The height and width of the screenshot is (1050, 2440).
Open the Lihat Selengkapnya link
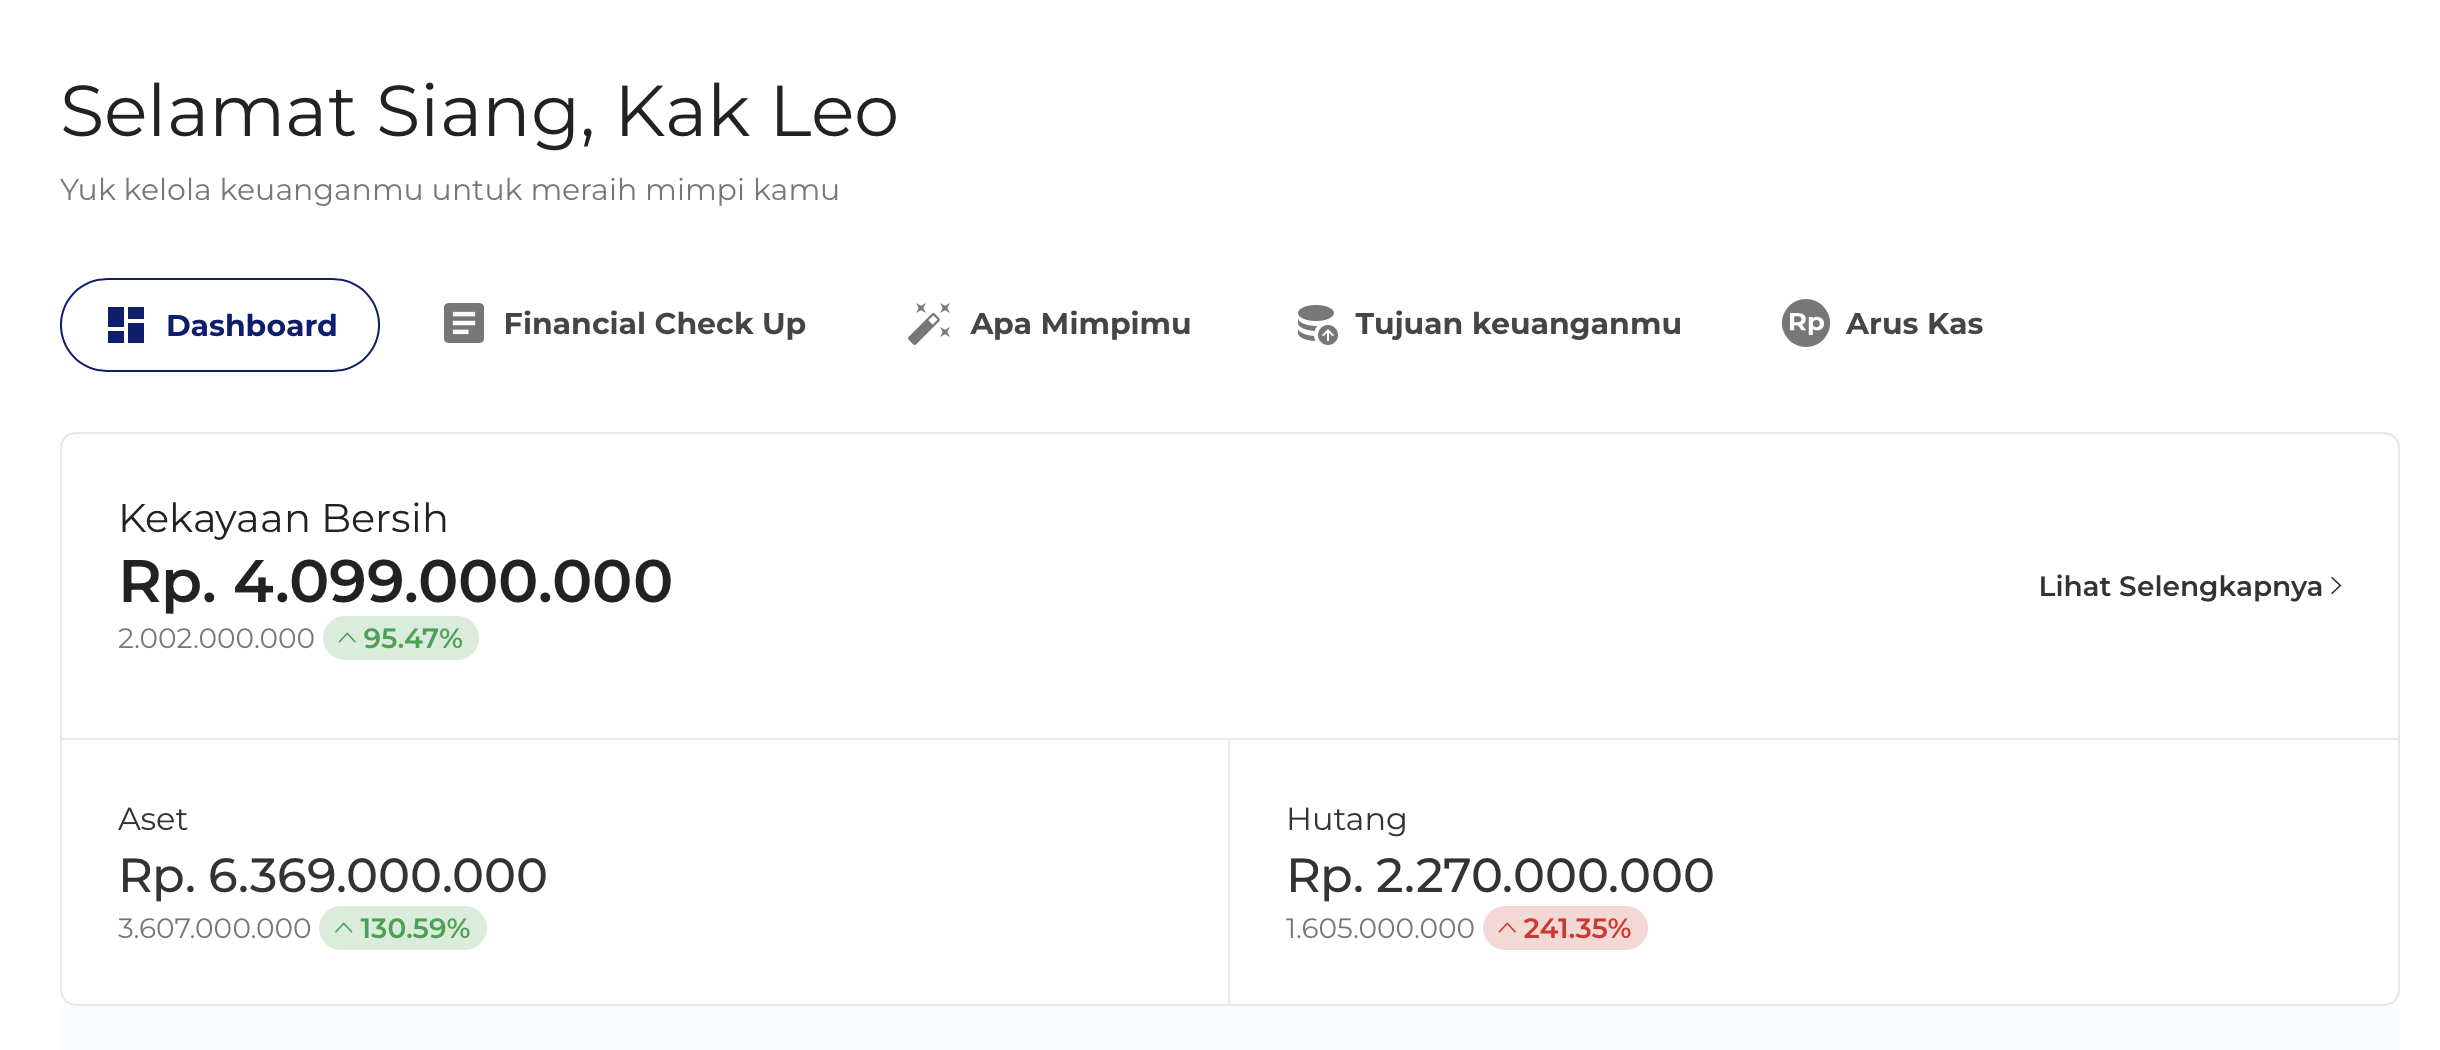(2180, 586)
